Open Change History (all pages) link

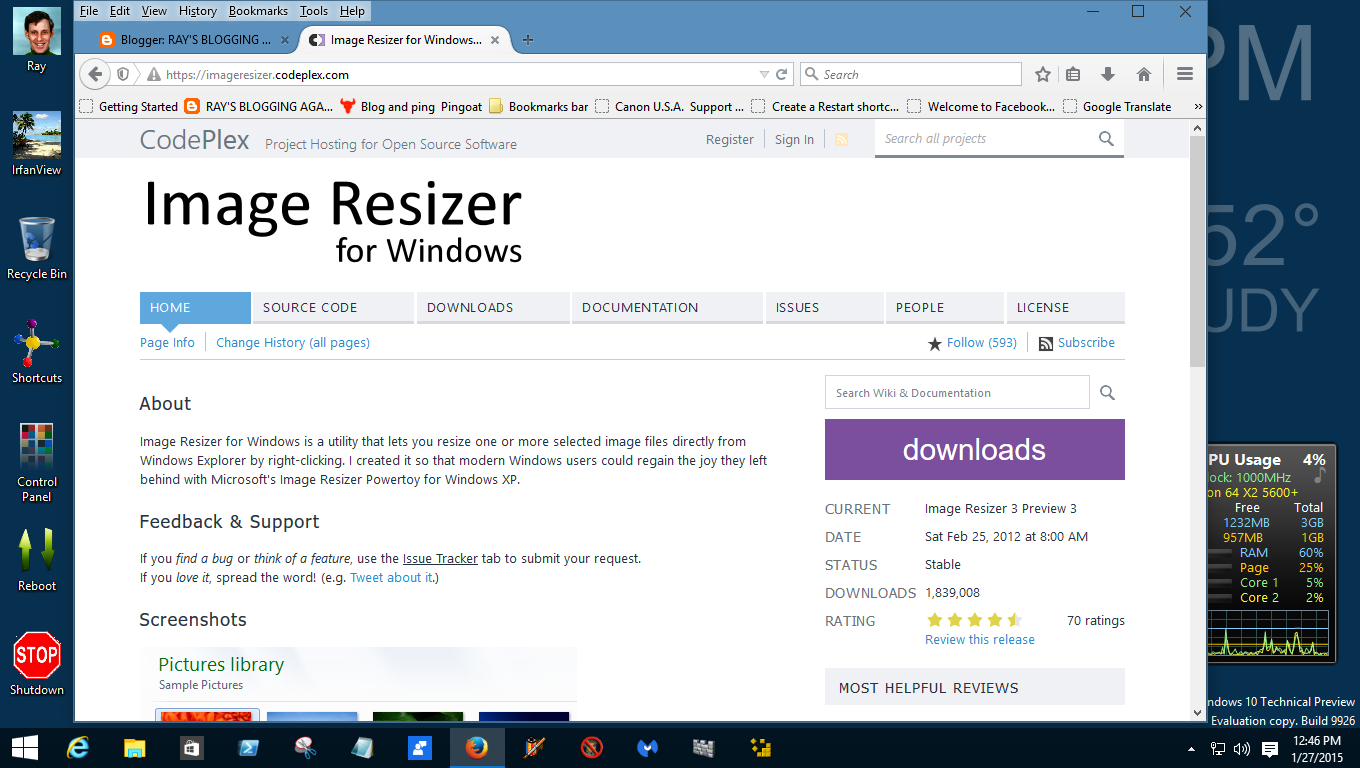293,342
